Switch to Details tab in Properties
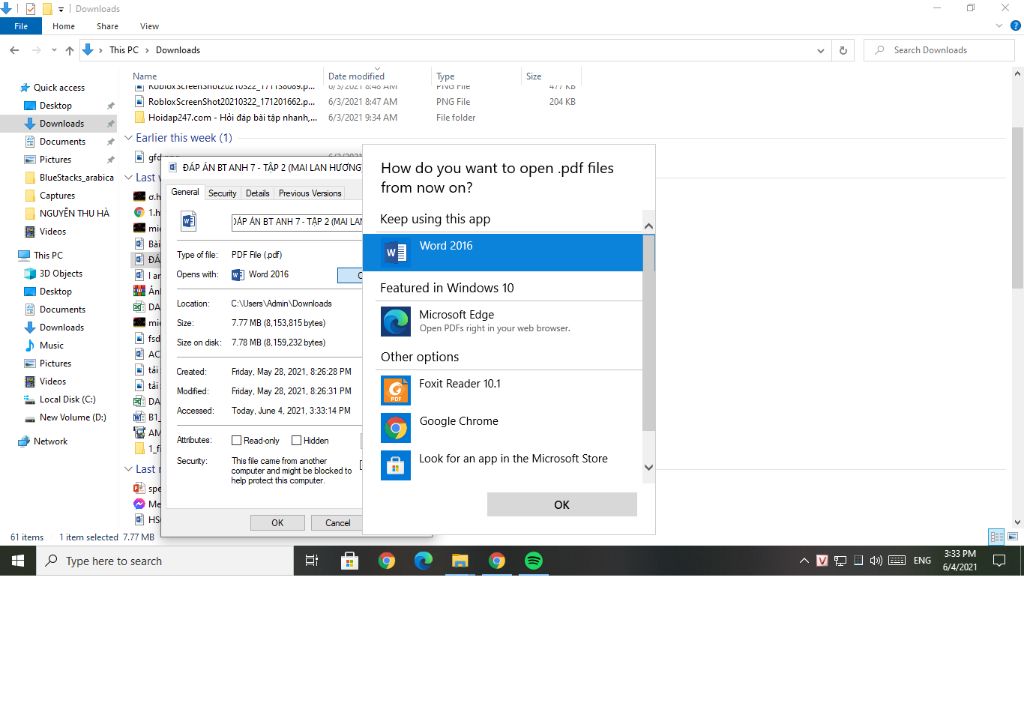Image resolution: width=1024 pixels, height=709 pixels. [257, 193]
